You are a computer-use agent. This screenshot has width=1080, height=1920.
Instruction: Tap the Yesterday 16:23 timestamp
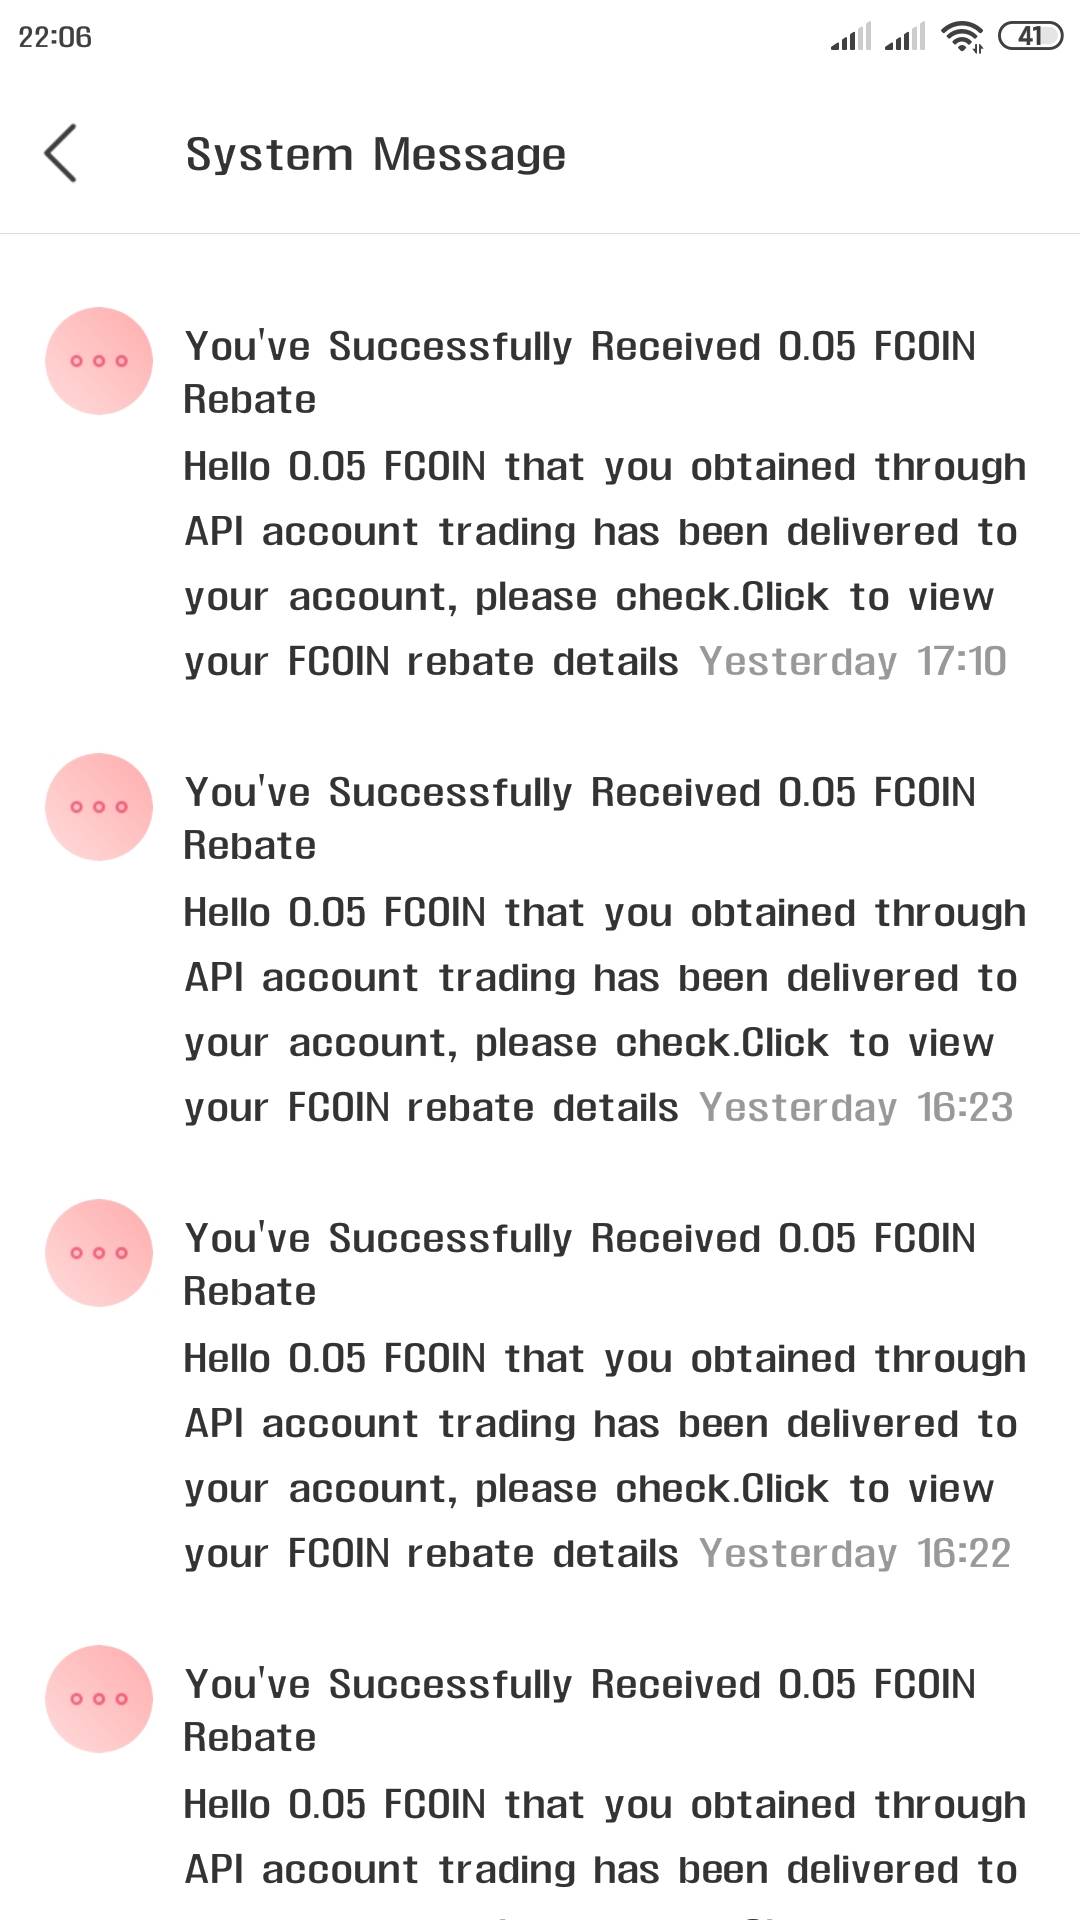(856, 1108)
